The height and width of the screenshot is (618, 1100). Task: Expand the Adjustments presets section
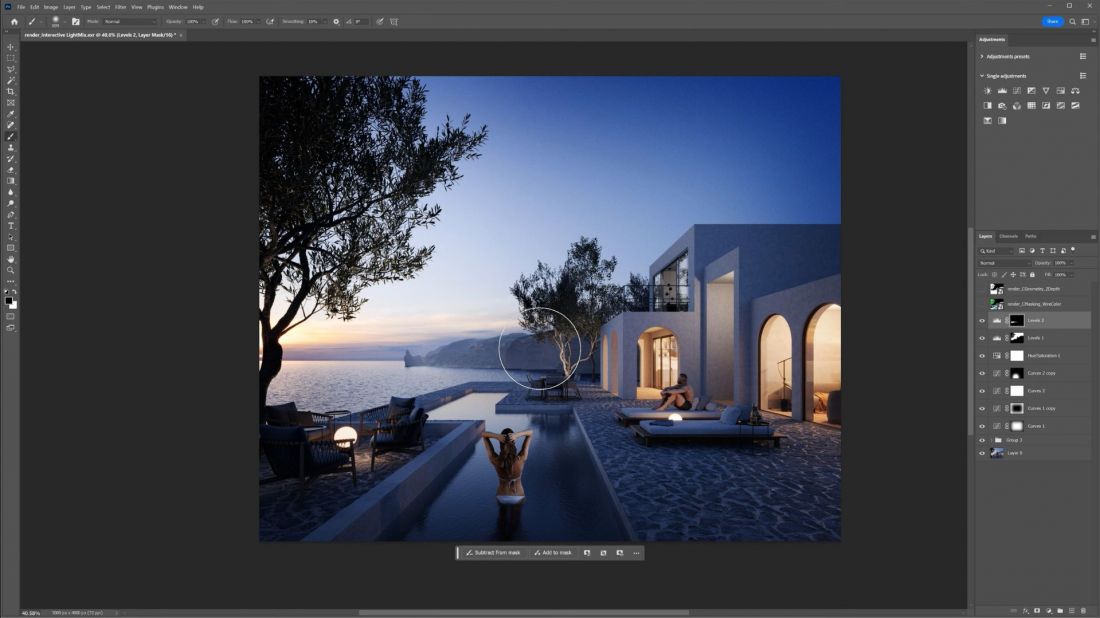tap(981, 56)
